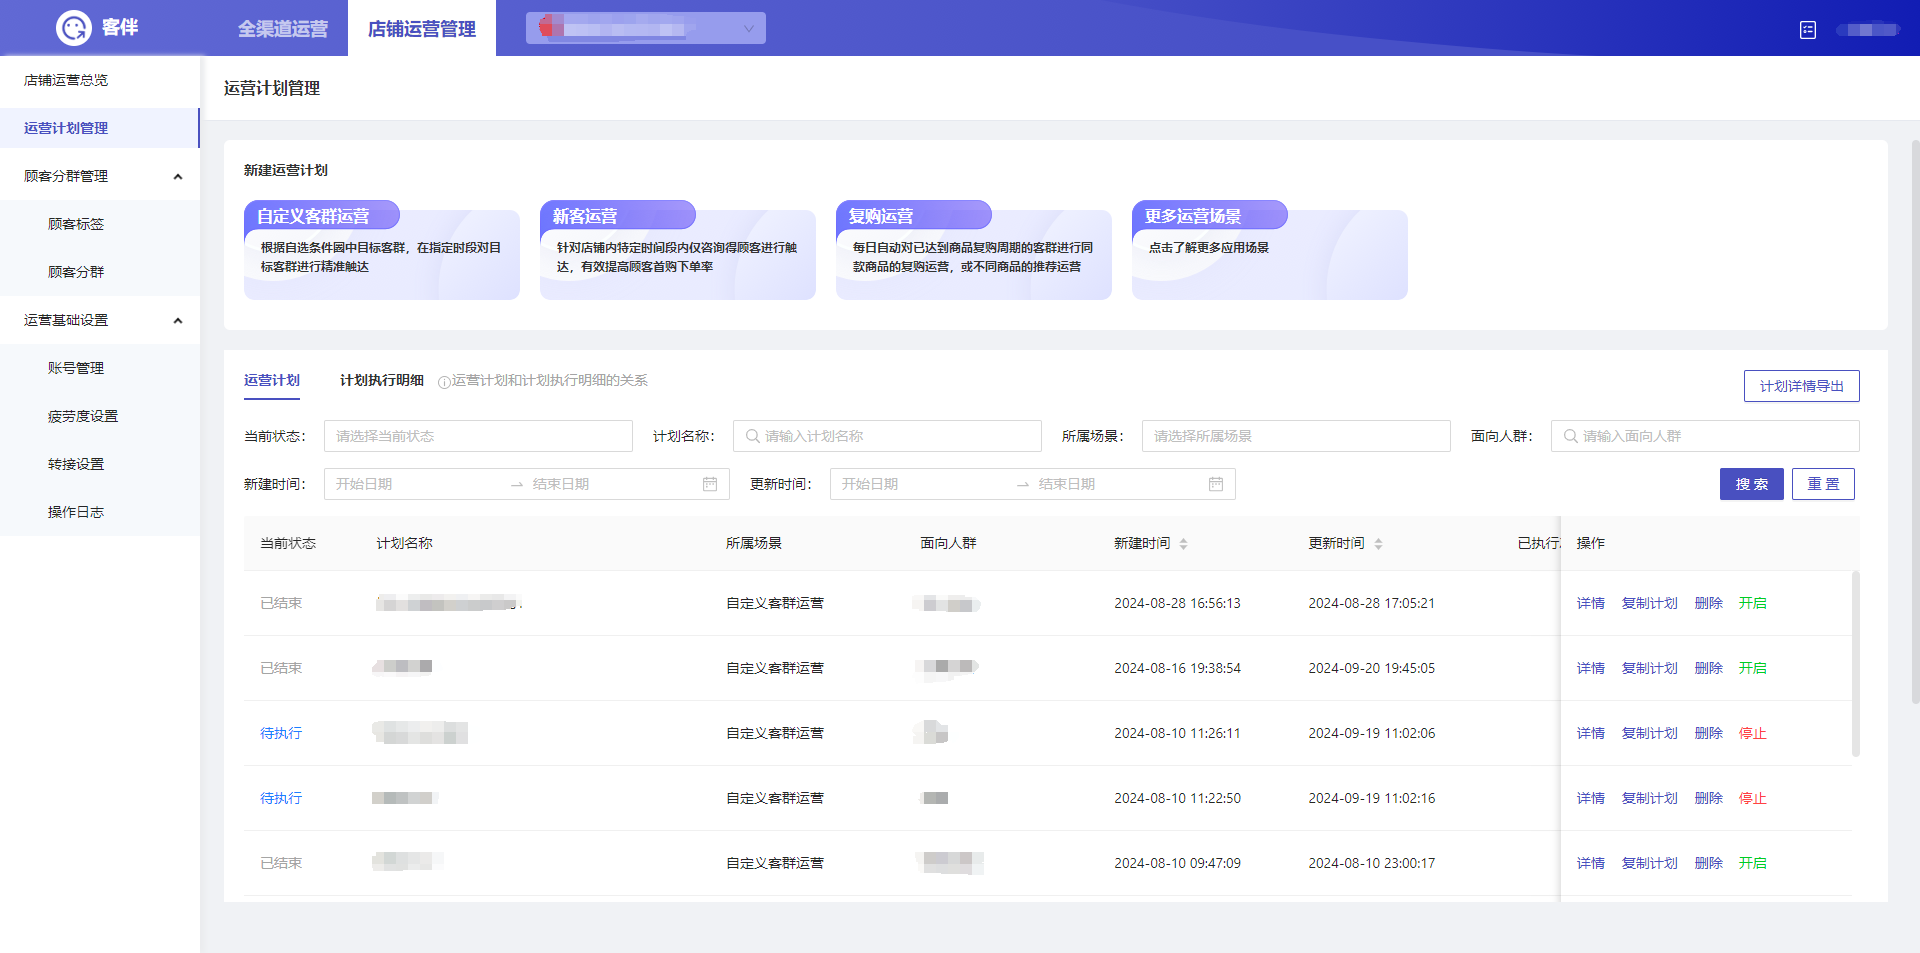Click the 重置 button
The image size is (1920, 953).
pyautogui.click(x=1823, y=484)
